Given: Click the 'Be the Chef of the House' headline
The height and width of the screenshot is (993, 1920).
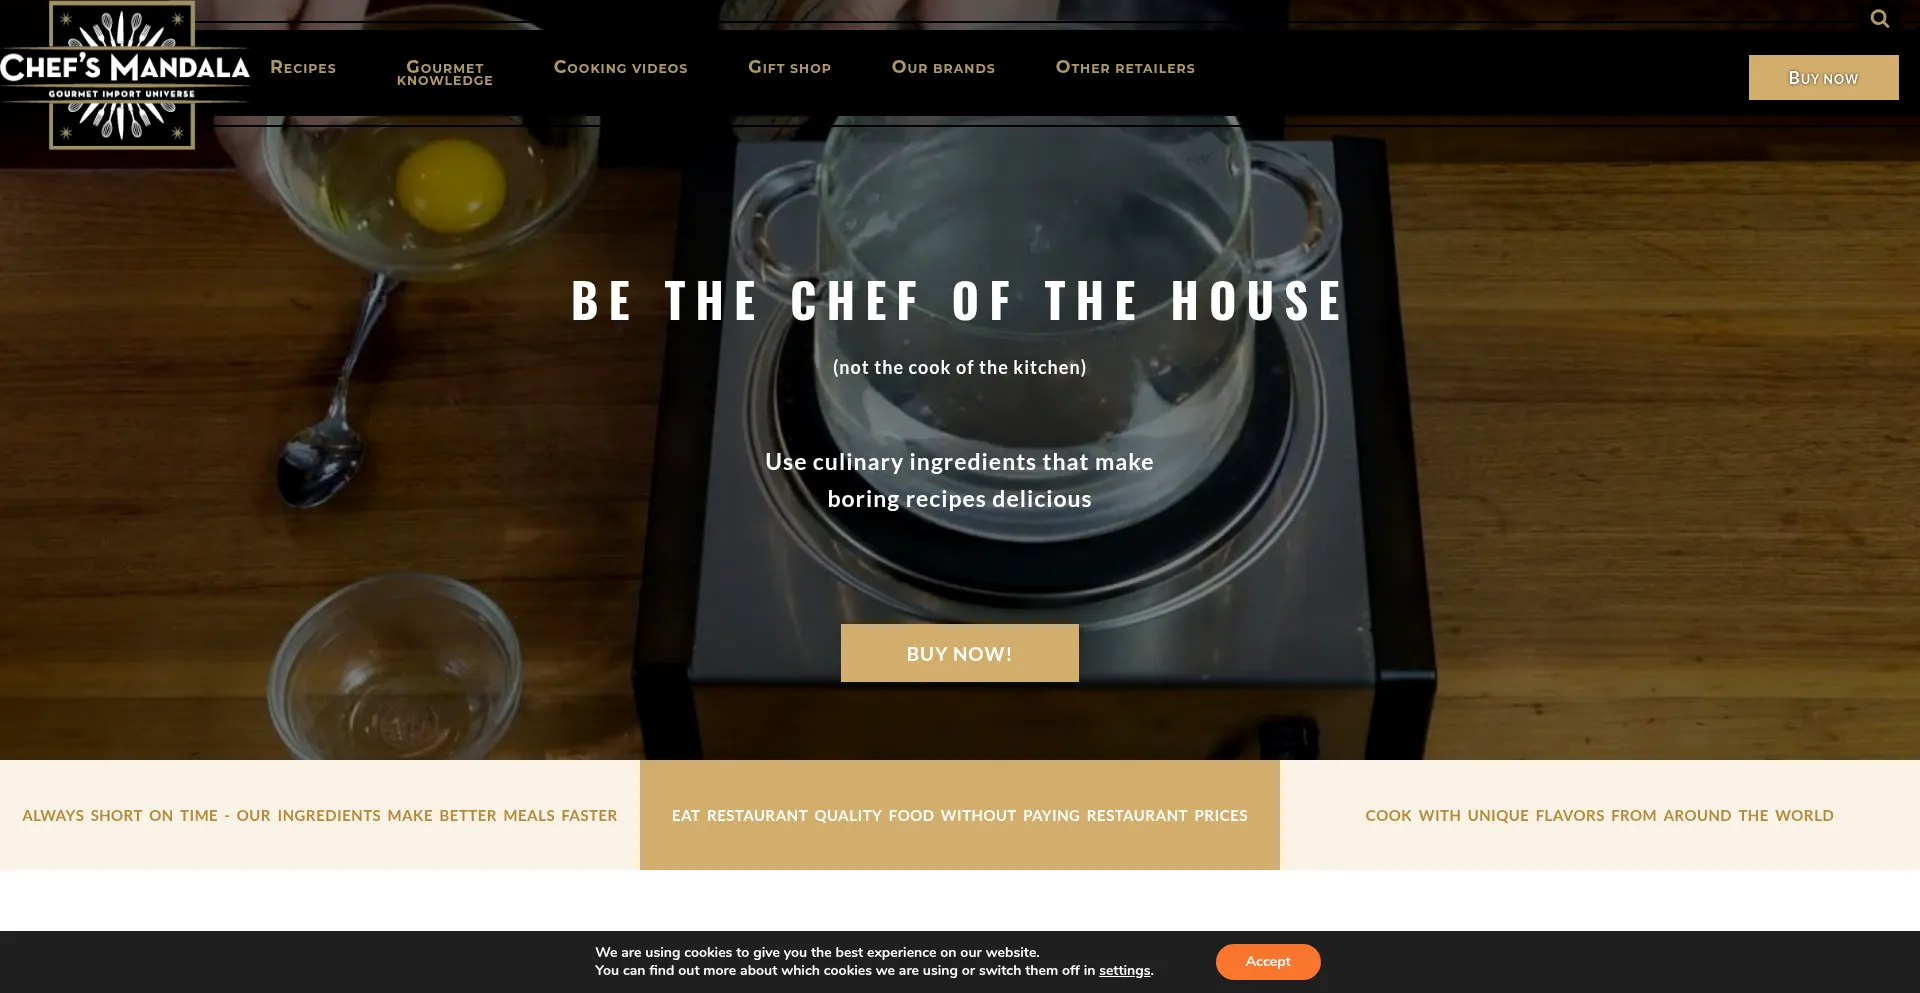Looking at the screenshot, I should [x=959, y=301].
